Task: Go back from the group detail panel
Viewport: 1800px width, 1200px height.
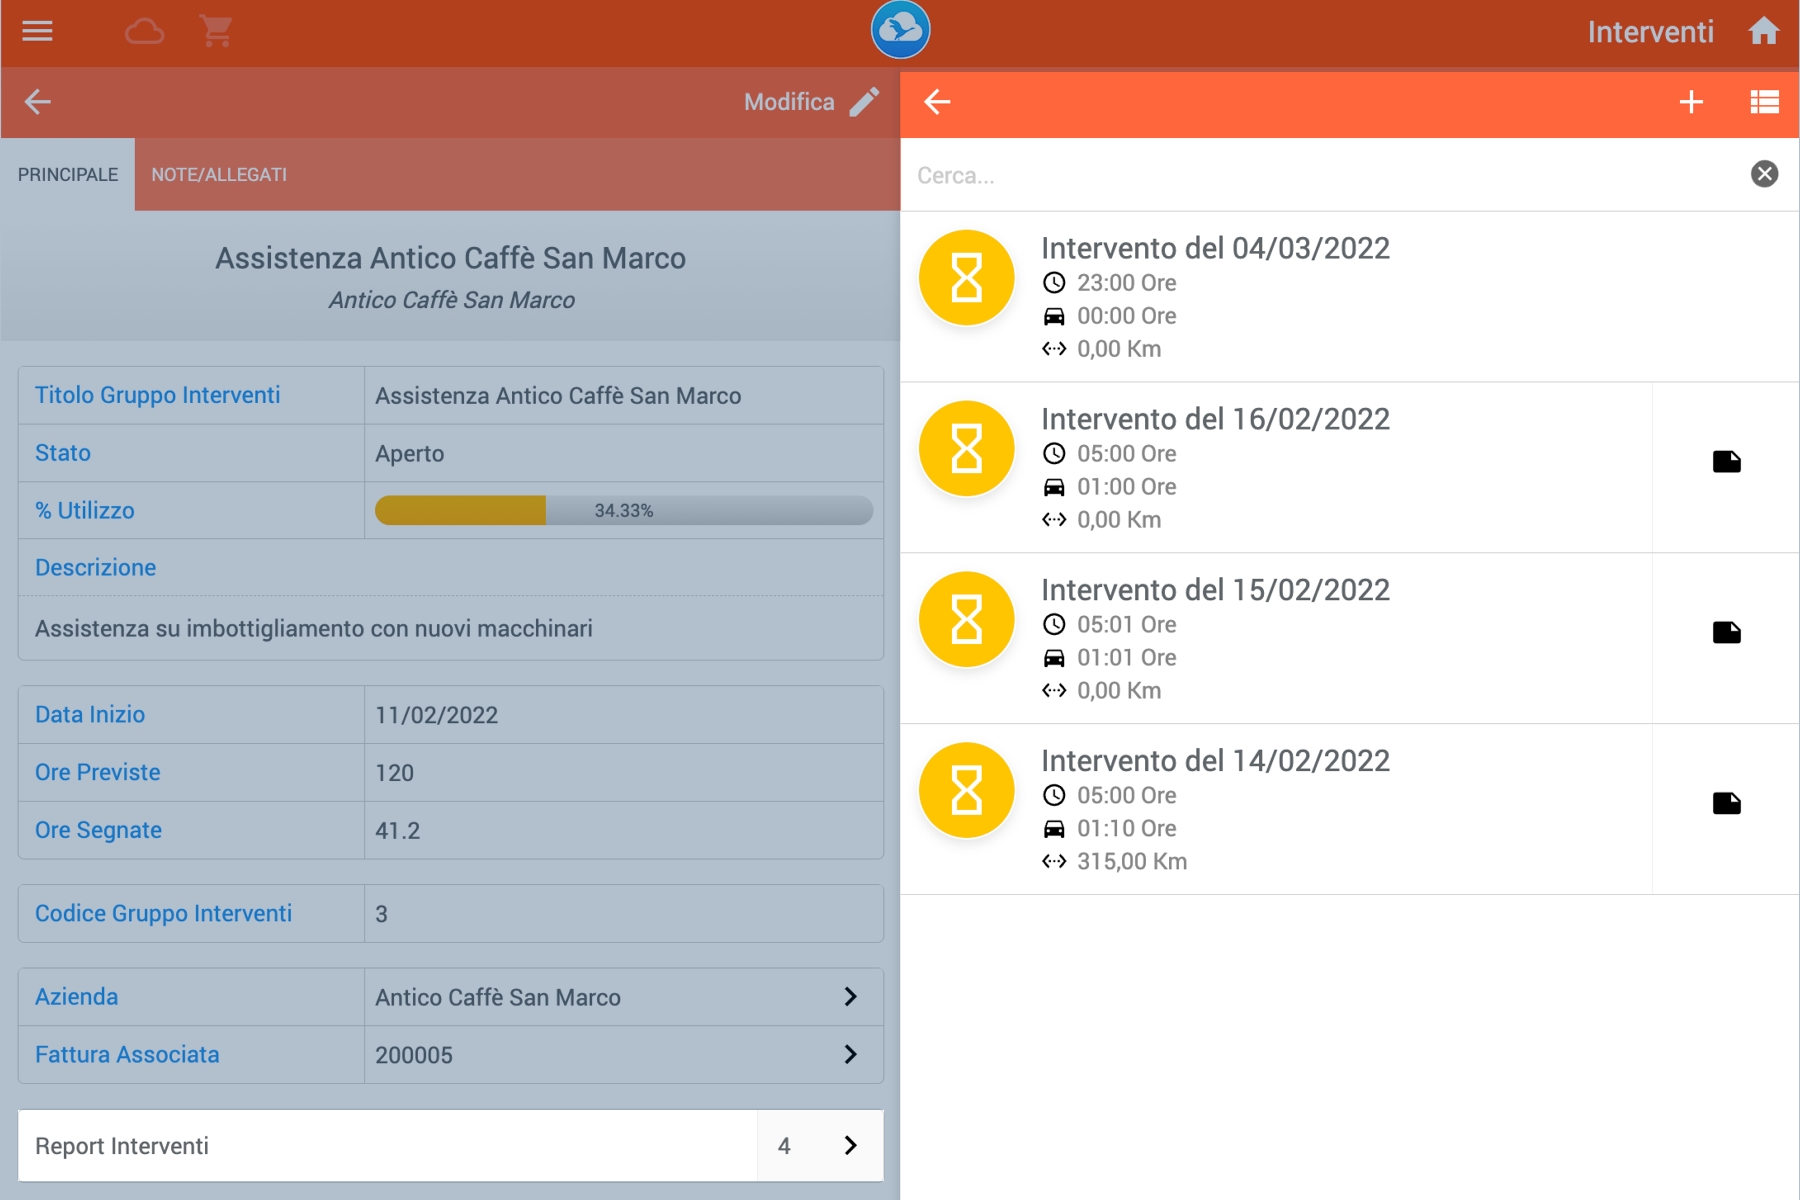Action: (38, 101)
